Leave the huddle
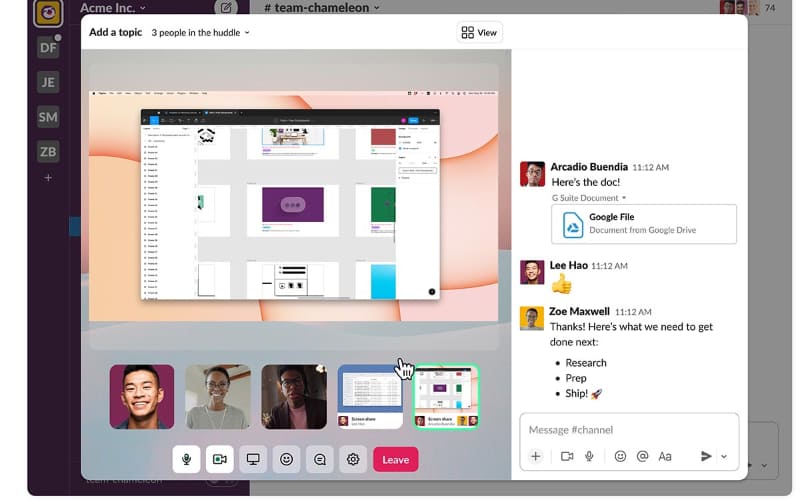800x500 pixels. pyautogui.click(x=396, y=460)
